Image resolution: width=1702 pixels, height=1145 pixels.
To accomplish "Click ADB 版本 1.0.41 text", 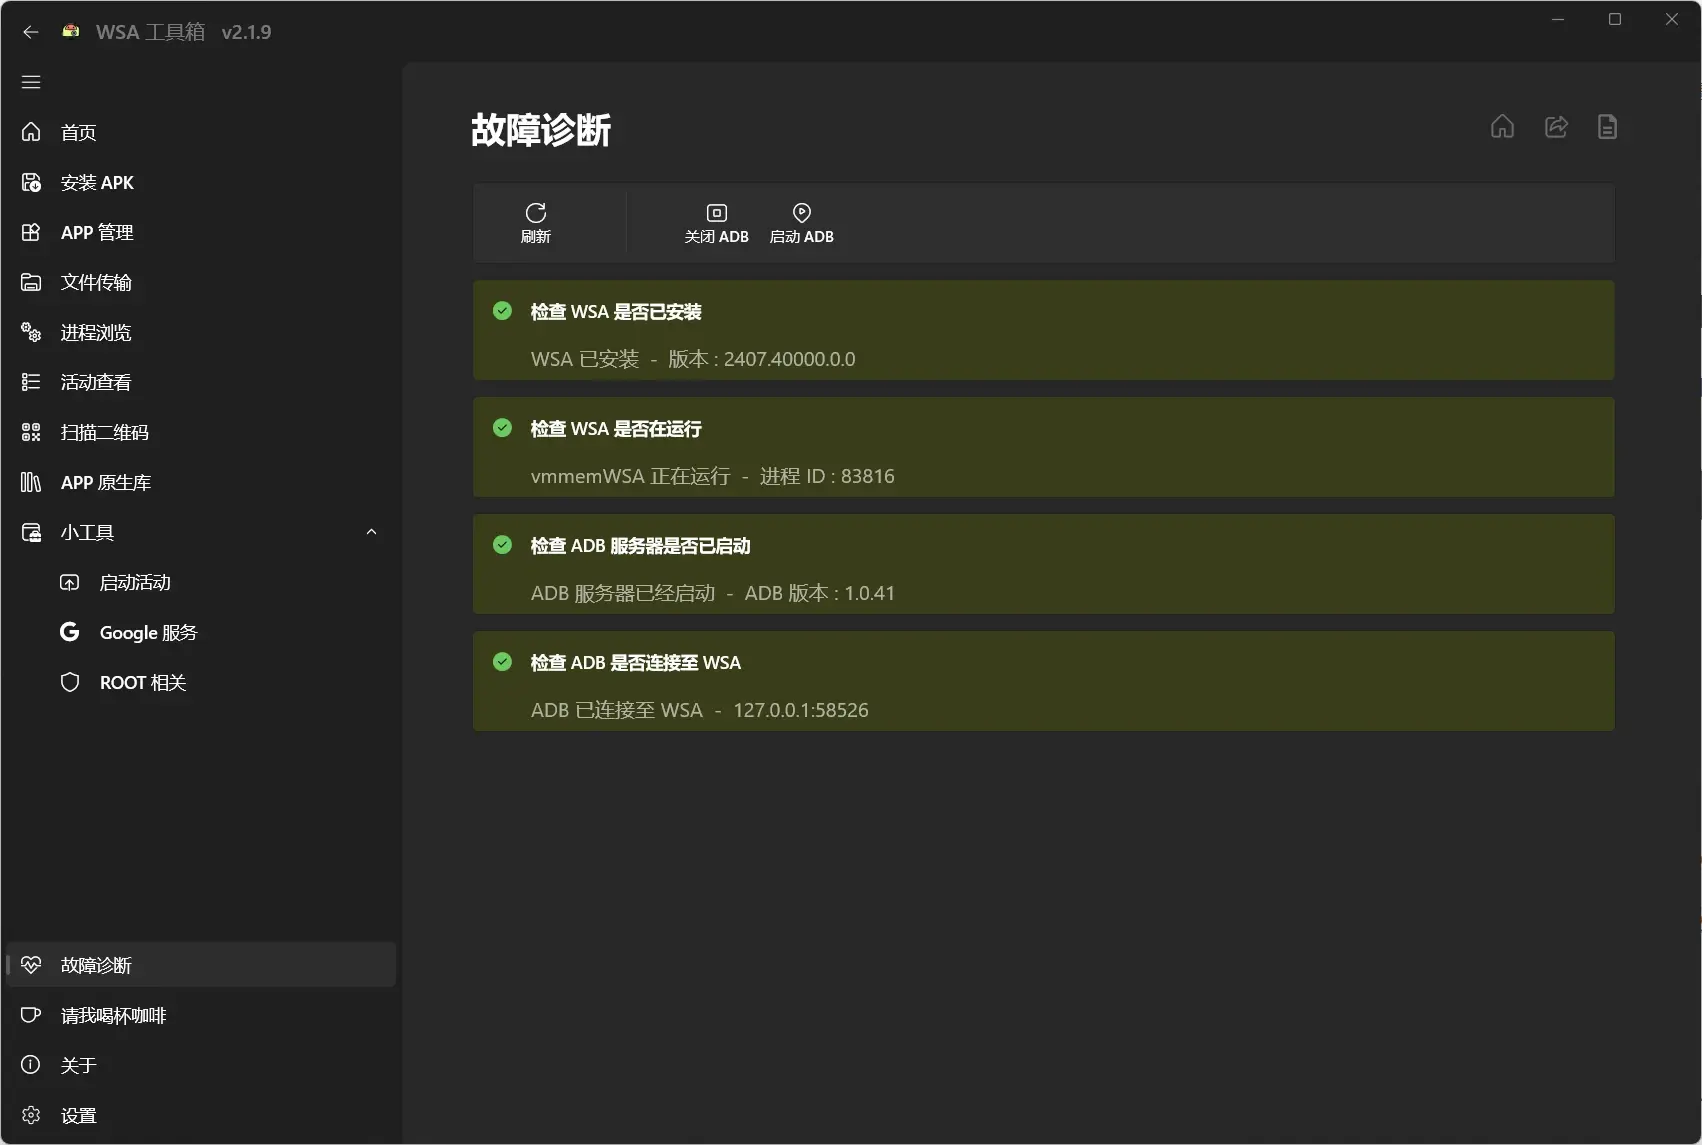I will (x=820, y=593).
